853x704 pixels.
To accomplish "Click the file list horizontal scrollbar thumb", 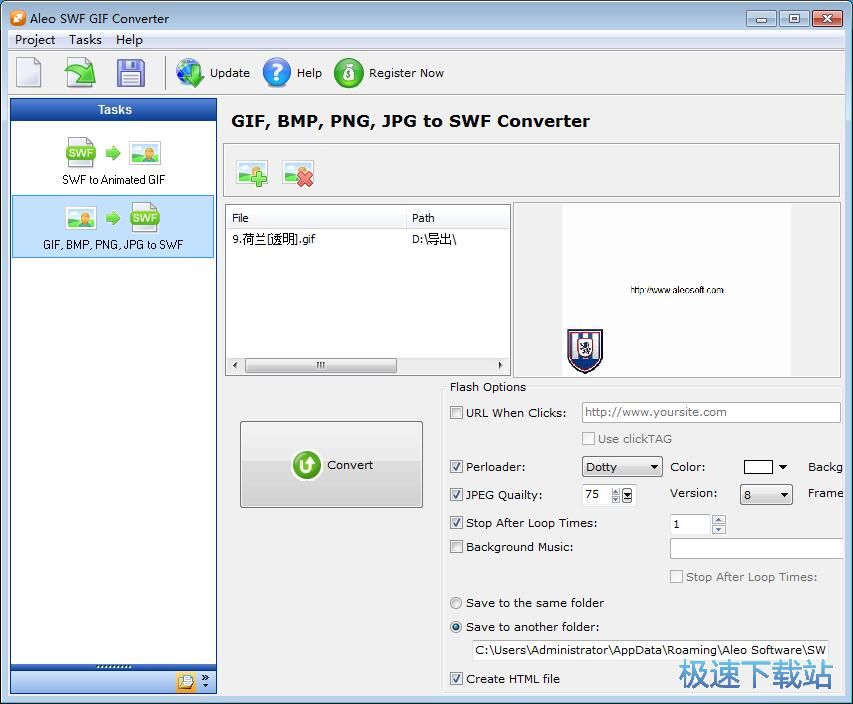I will pos(321,365).
